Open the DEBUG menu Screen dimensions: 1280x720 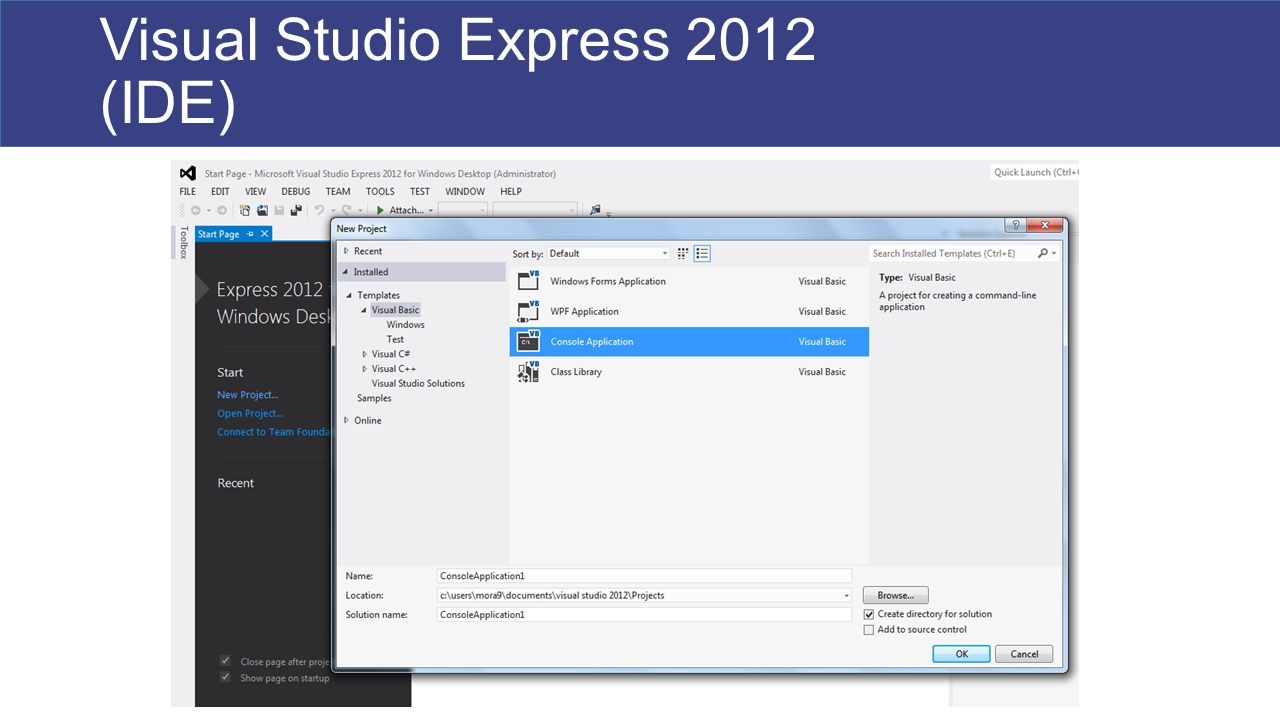(296, 191)
